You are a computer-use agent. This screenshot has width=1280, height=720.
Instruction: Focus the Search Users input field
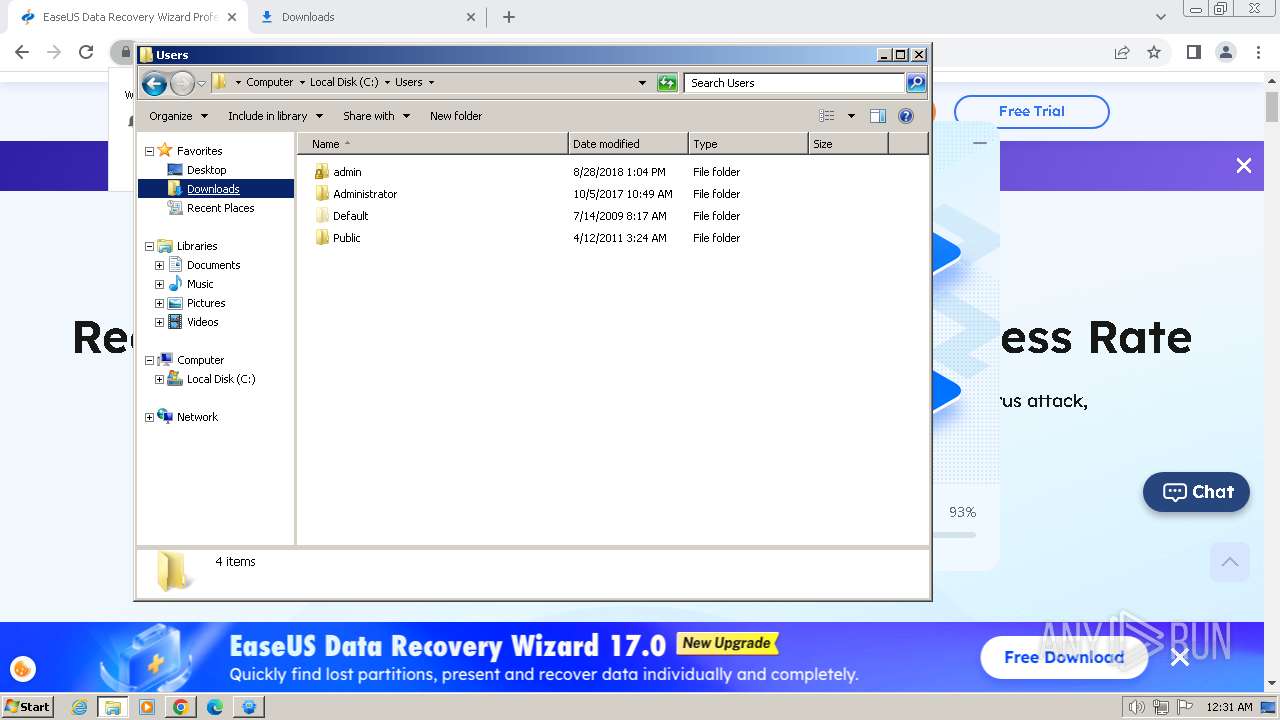click(795, 83)
